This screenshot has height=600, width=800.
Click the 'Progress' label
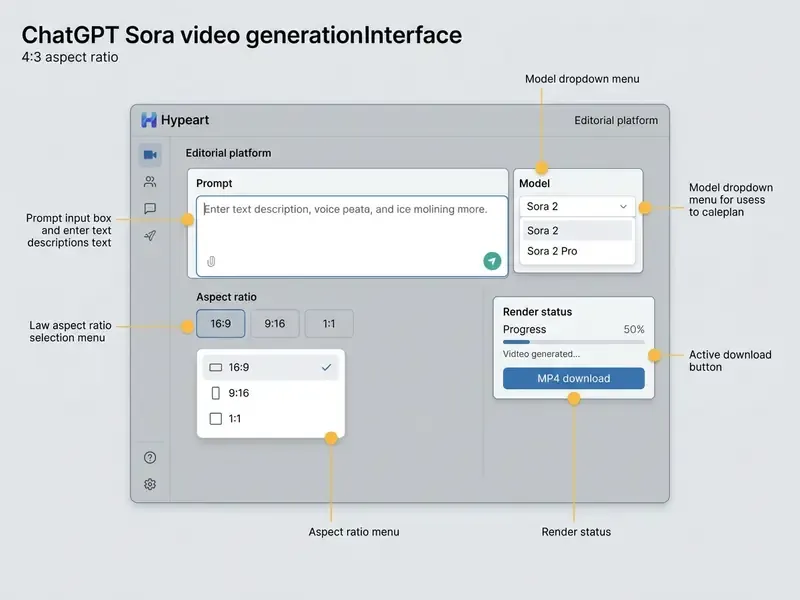click(524, 330)
